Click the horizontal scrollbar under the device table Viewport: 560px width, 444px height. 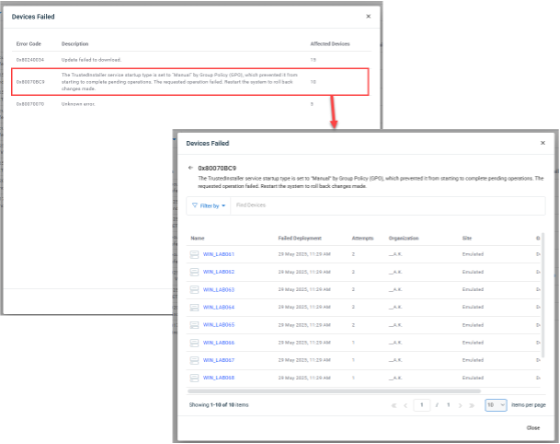click(334, 391)
